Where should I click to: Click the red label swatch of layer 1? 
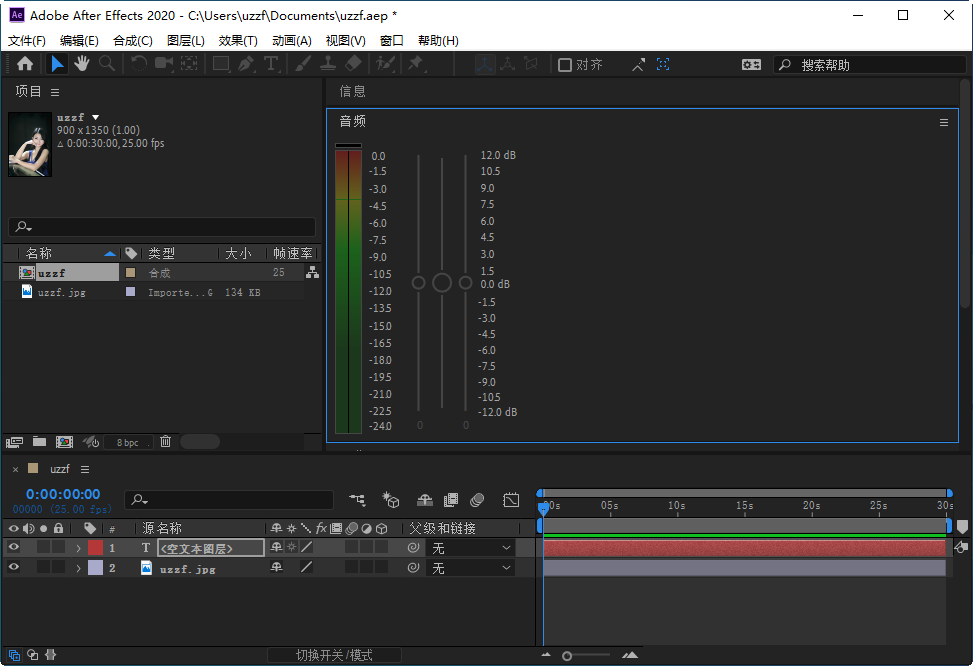tap(96, 547)
